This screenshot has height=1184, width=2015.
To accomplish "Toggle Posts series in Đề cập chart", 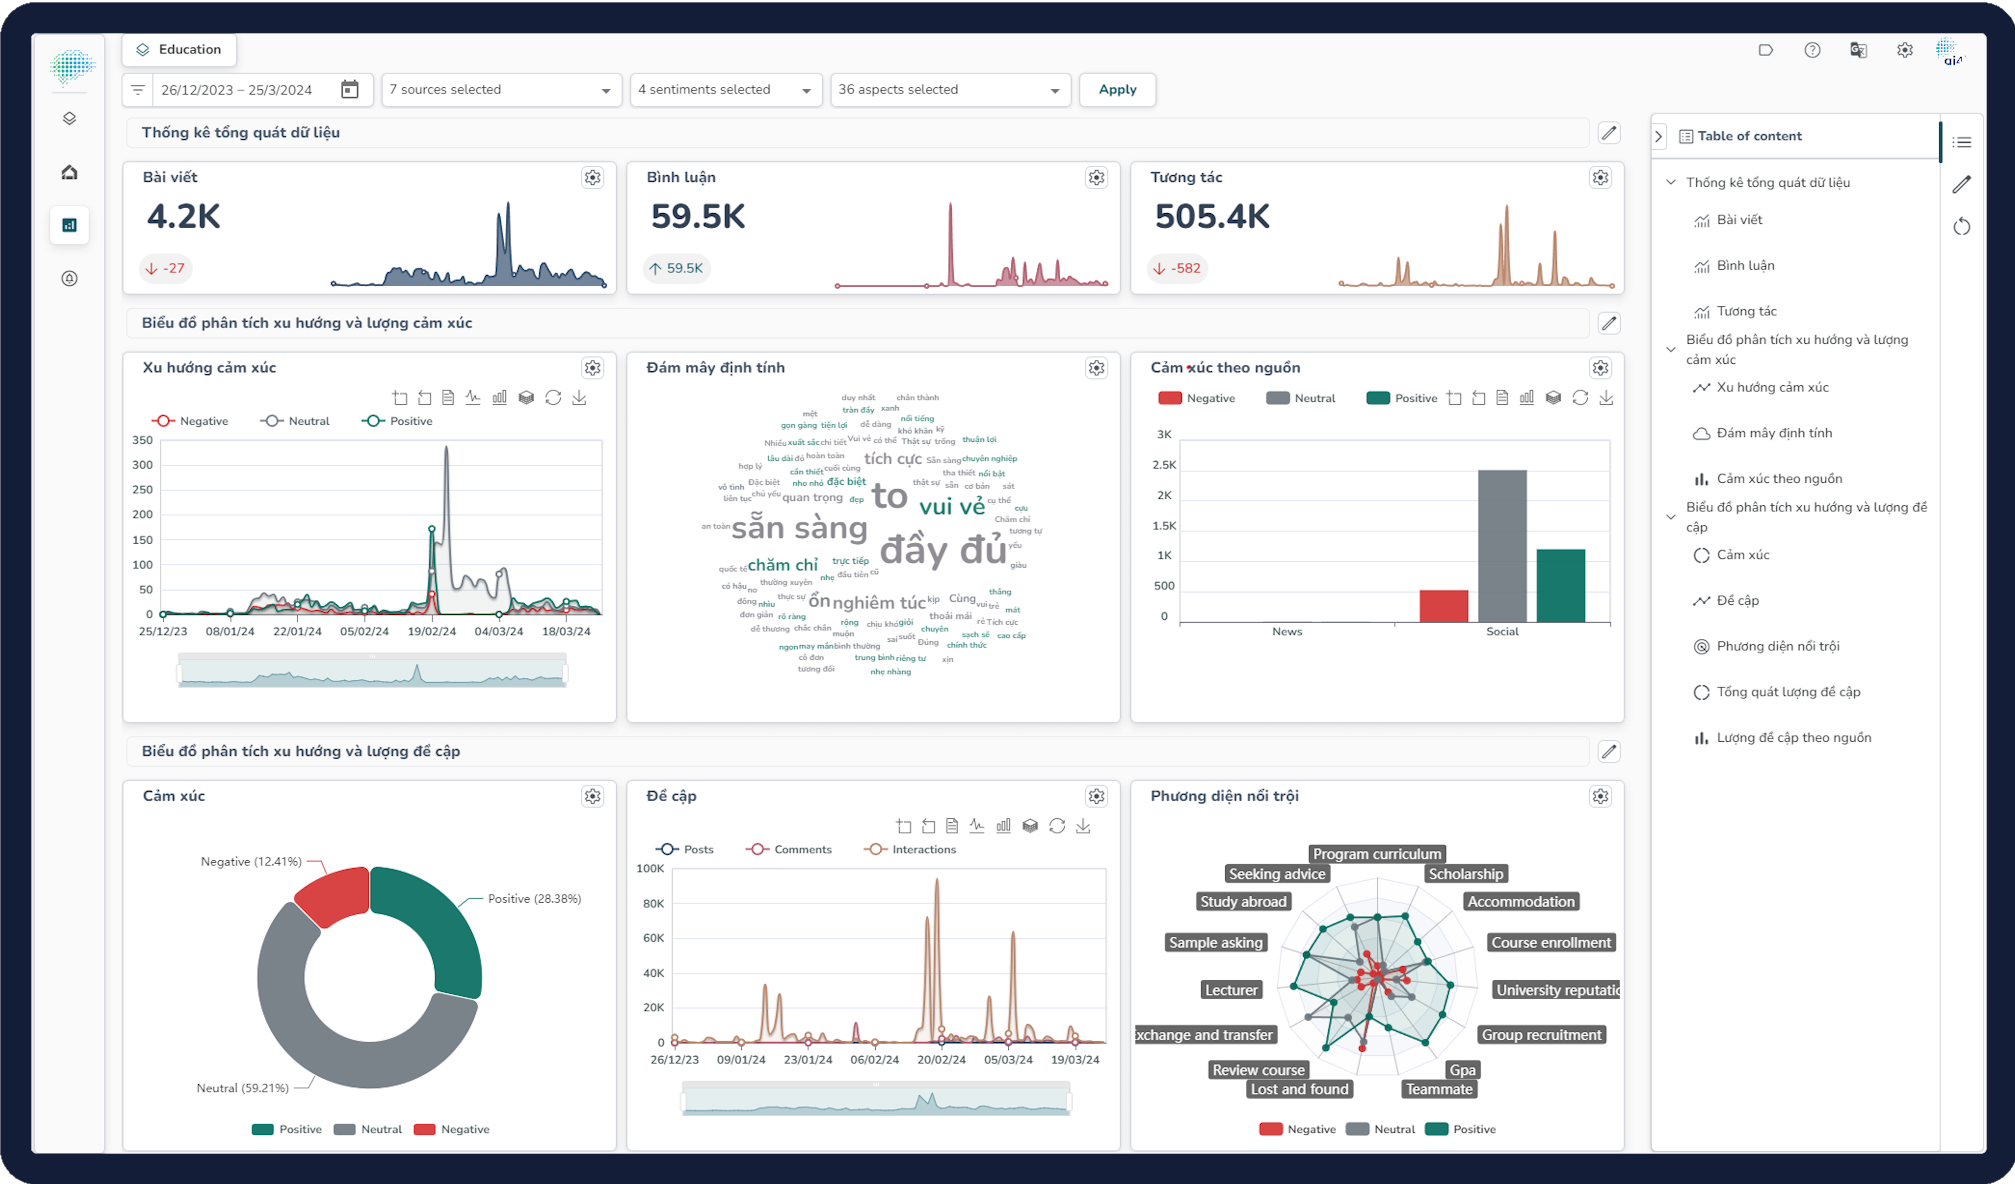I will pyautogui.click(x=684, y=849).
